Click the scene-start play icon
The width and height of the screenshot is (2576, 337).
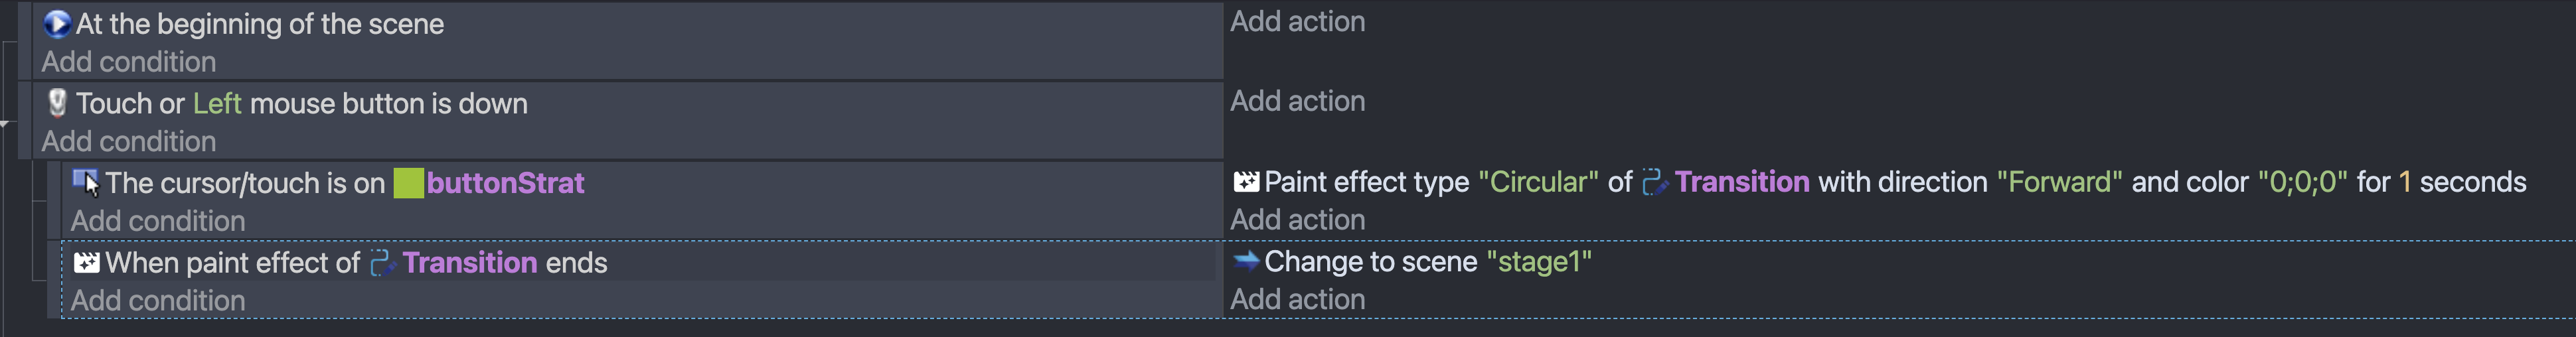pos(57,23)
